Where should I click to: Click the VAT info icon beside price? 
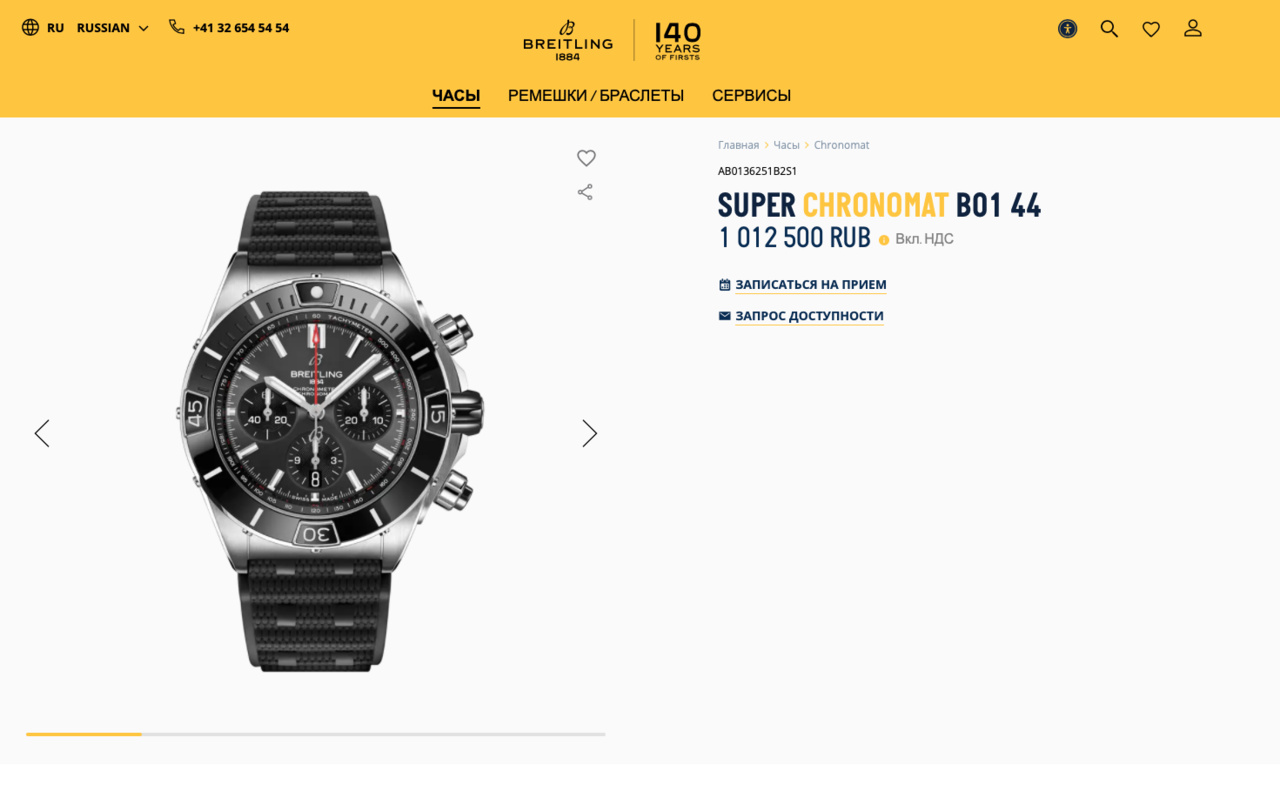pyautogui.click(x=884, y=240)
